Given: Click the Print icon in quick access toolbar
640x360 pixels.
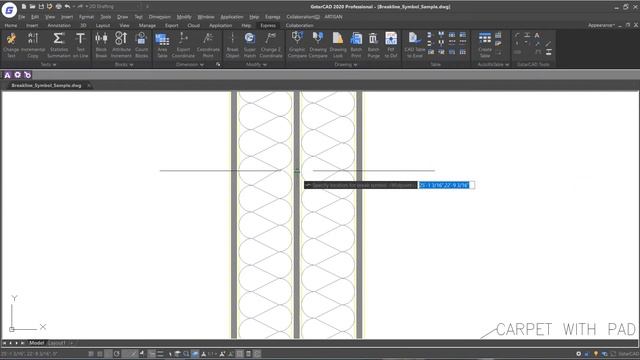Looking at the screenshot, I should coord(59,7).
